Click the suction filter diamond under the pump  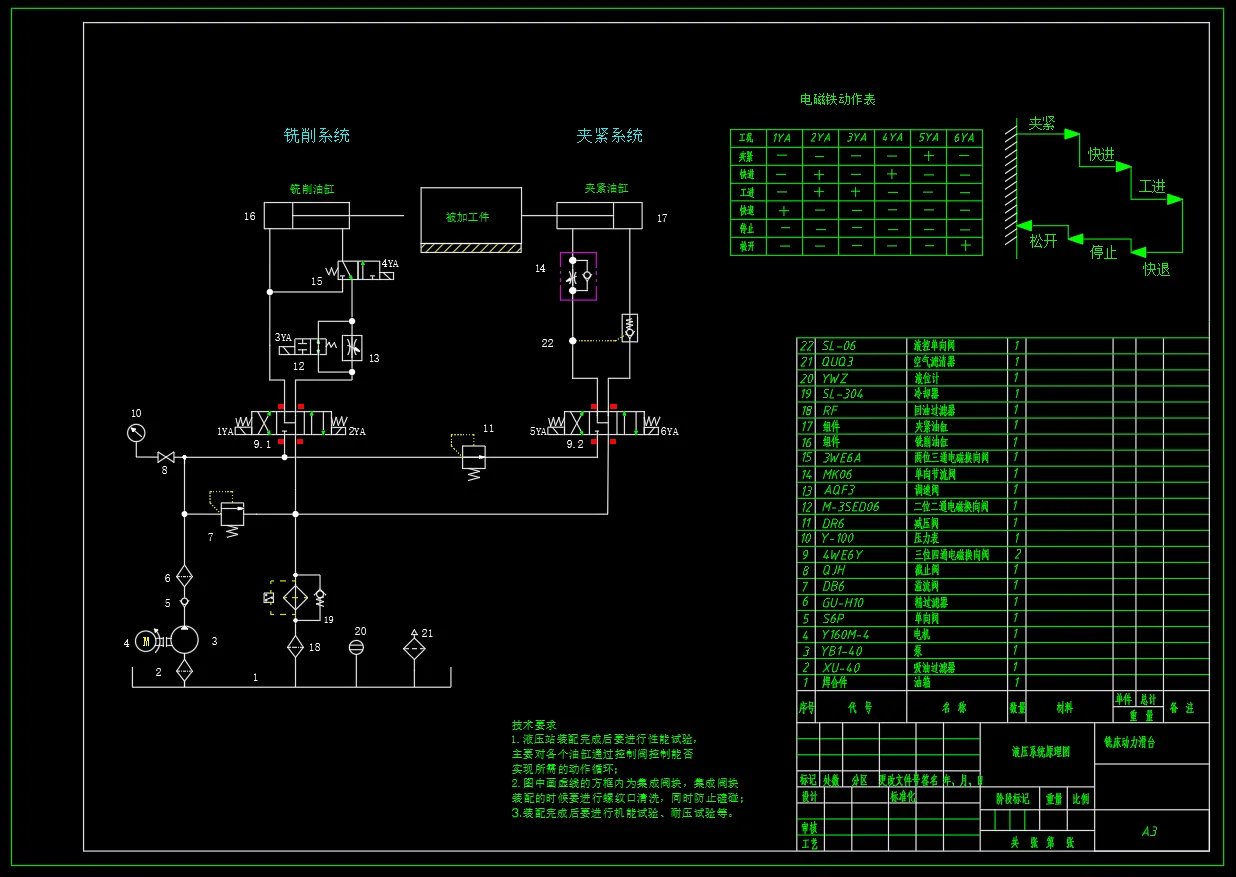point(184,671)
